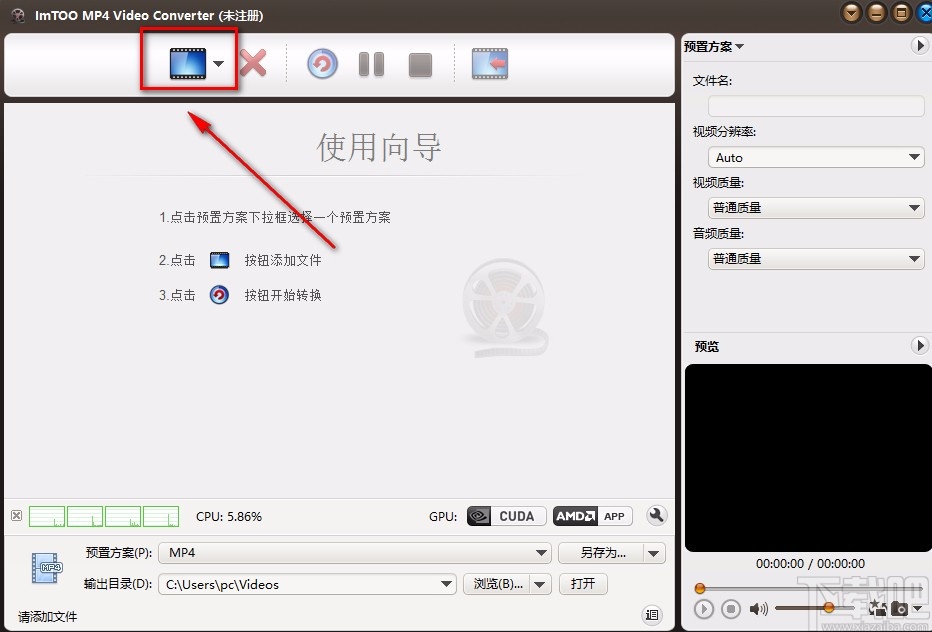Viewport: 932px width, 632px height.
Task: Expand the 预览 preview panel arrow
Action: tap(919, 345)
